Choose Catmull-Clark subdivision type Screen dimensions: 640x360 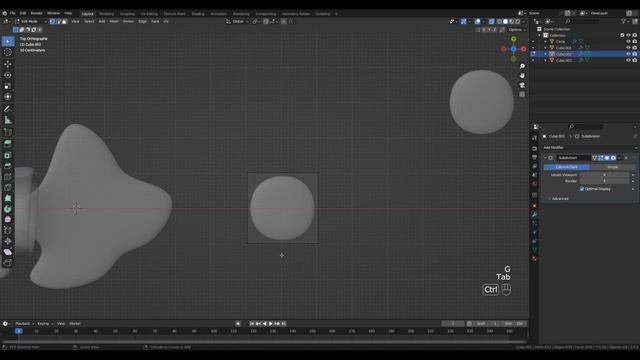pyautogui.click(x=567, y=167)
